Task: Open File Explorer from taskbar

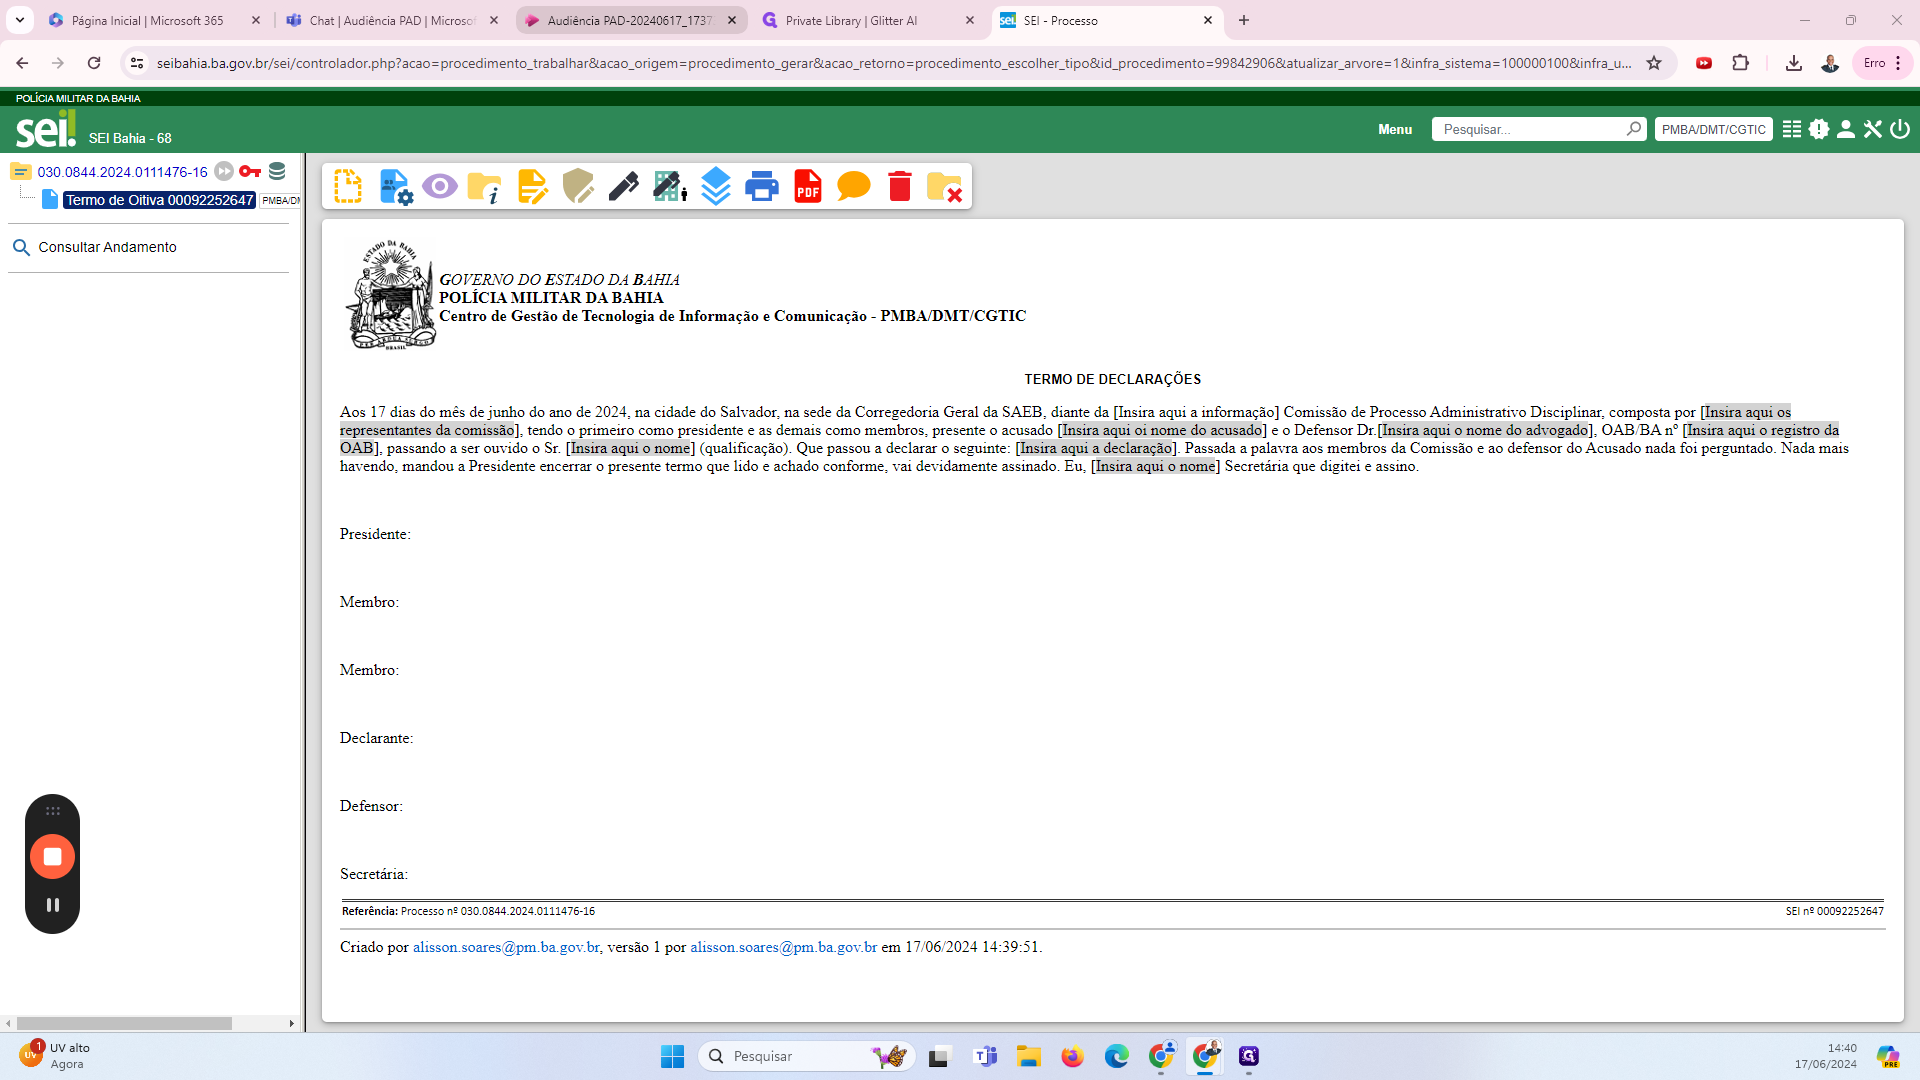Action: pyautogui.click(x=1029, y=1056)
